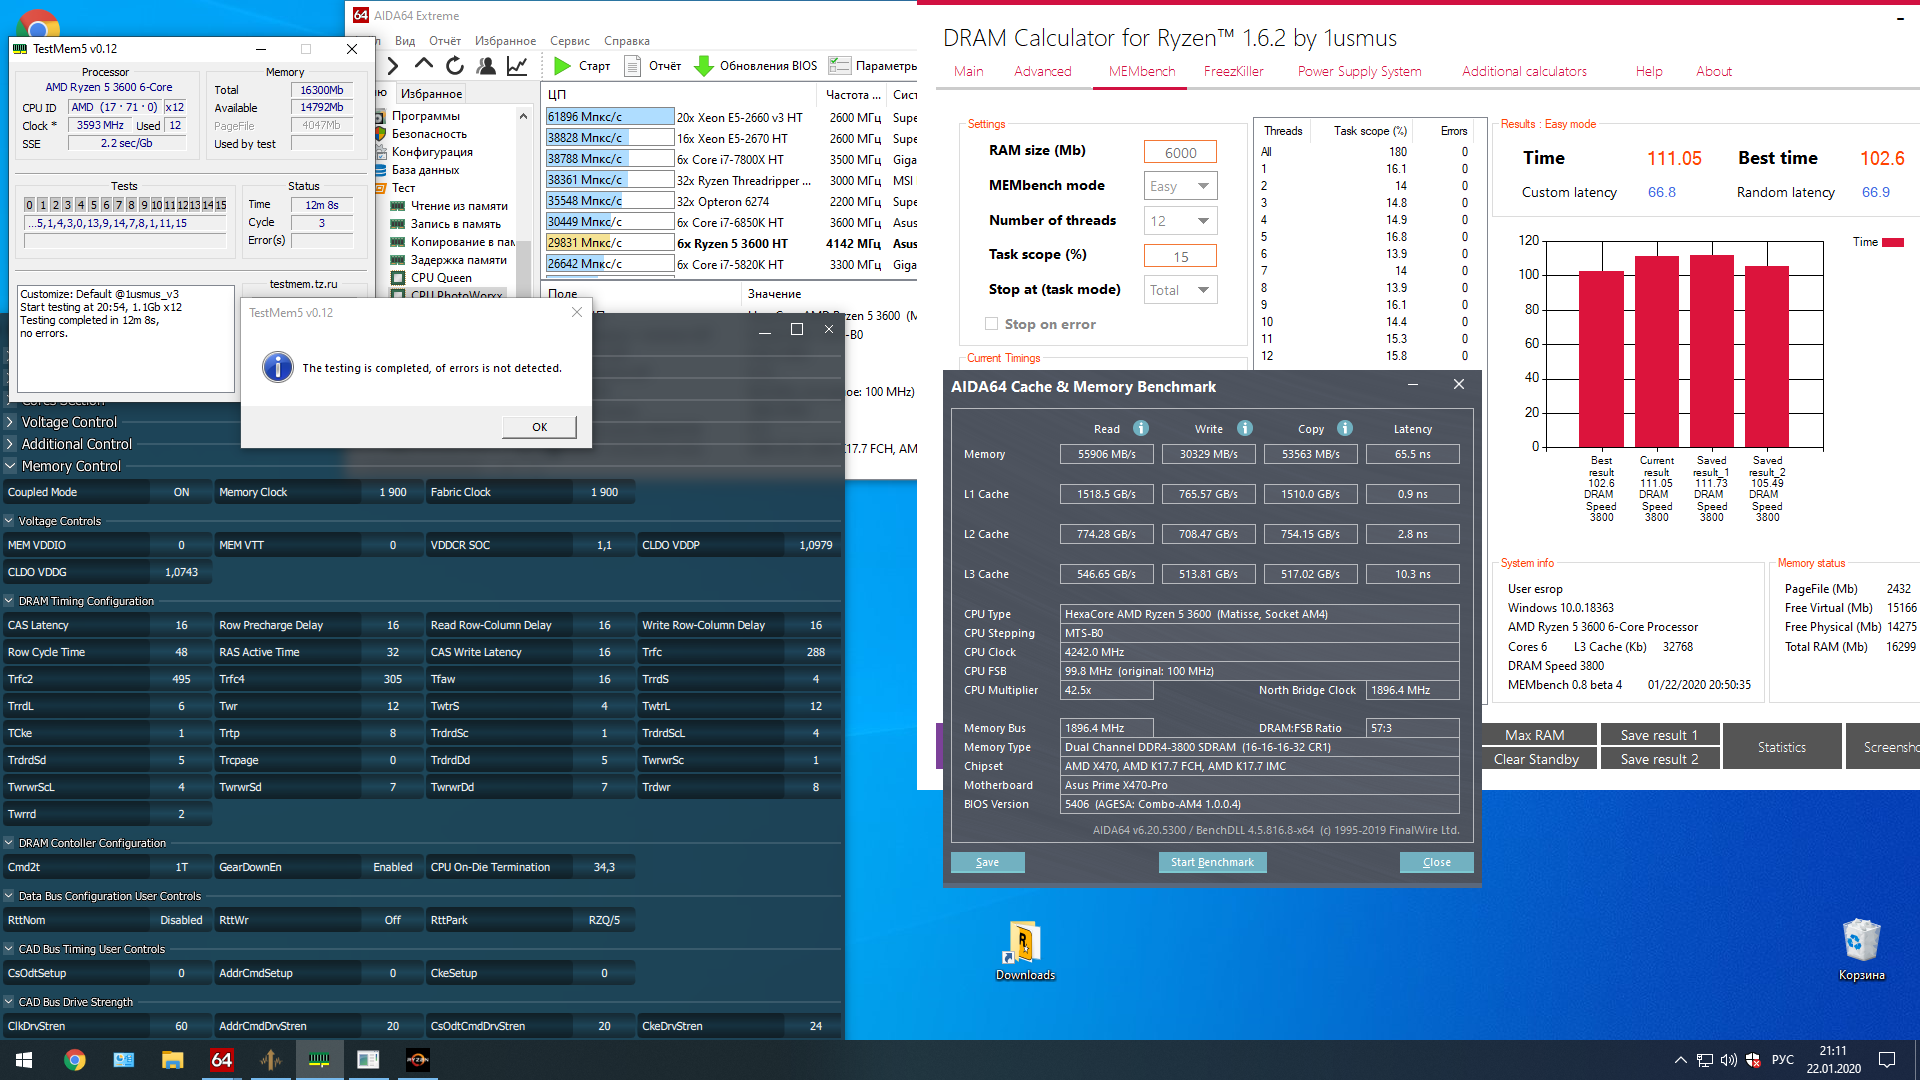
Task: Open AIDA64 from the taskbar
Action: [x=221, y=1060]
